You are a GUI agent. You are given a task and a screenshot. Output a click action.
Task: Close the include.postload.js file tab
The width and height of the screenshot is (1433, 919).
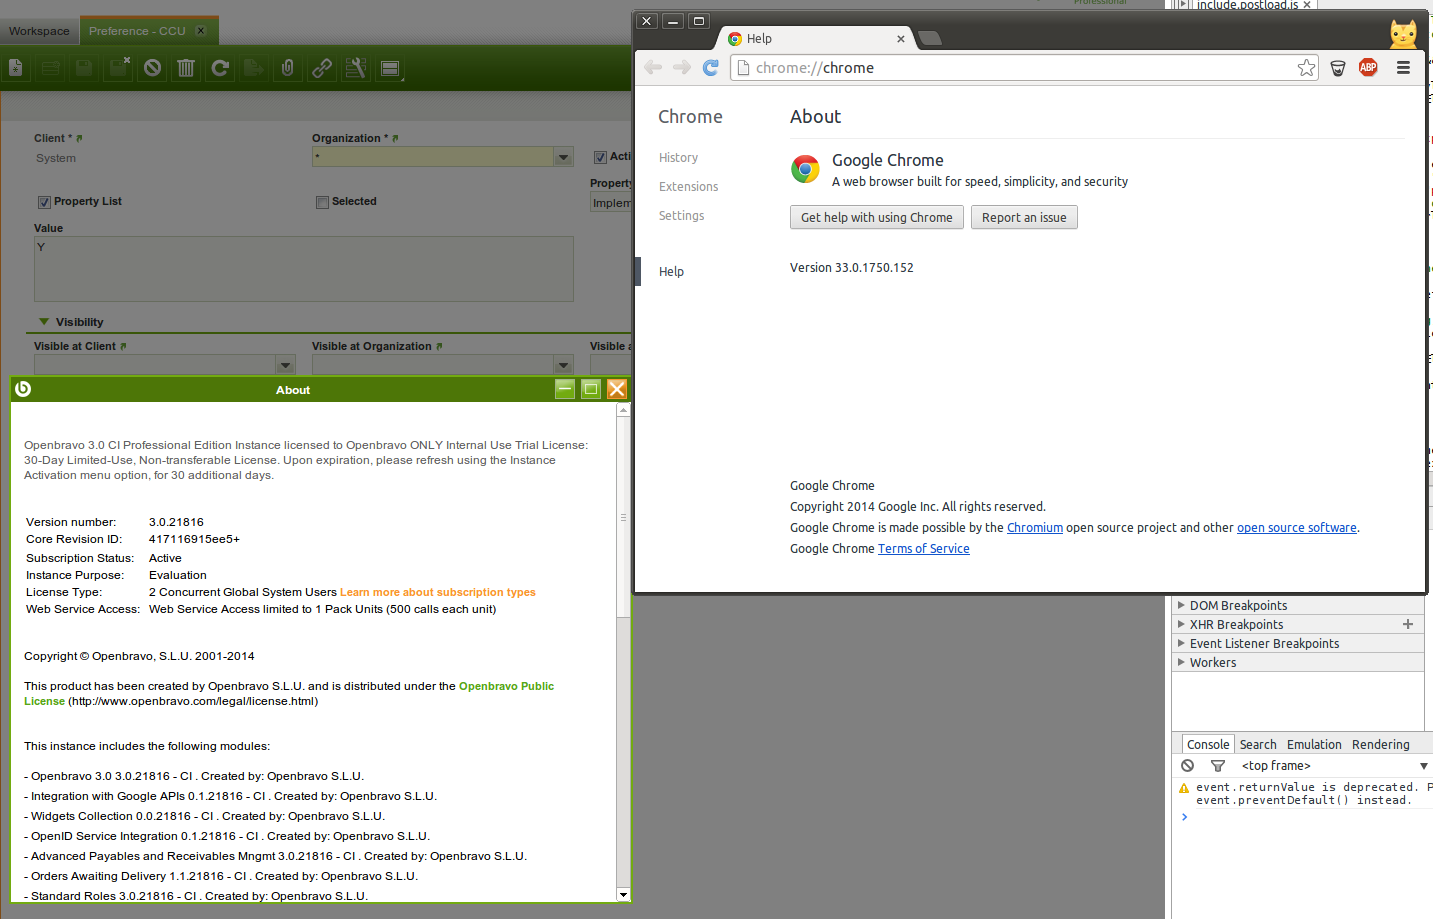[x=1307, y=5]
